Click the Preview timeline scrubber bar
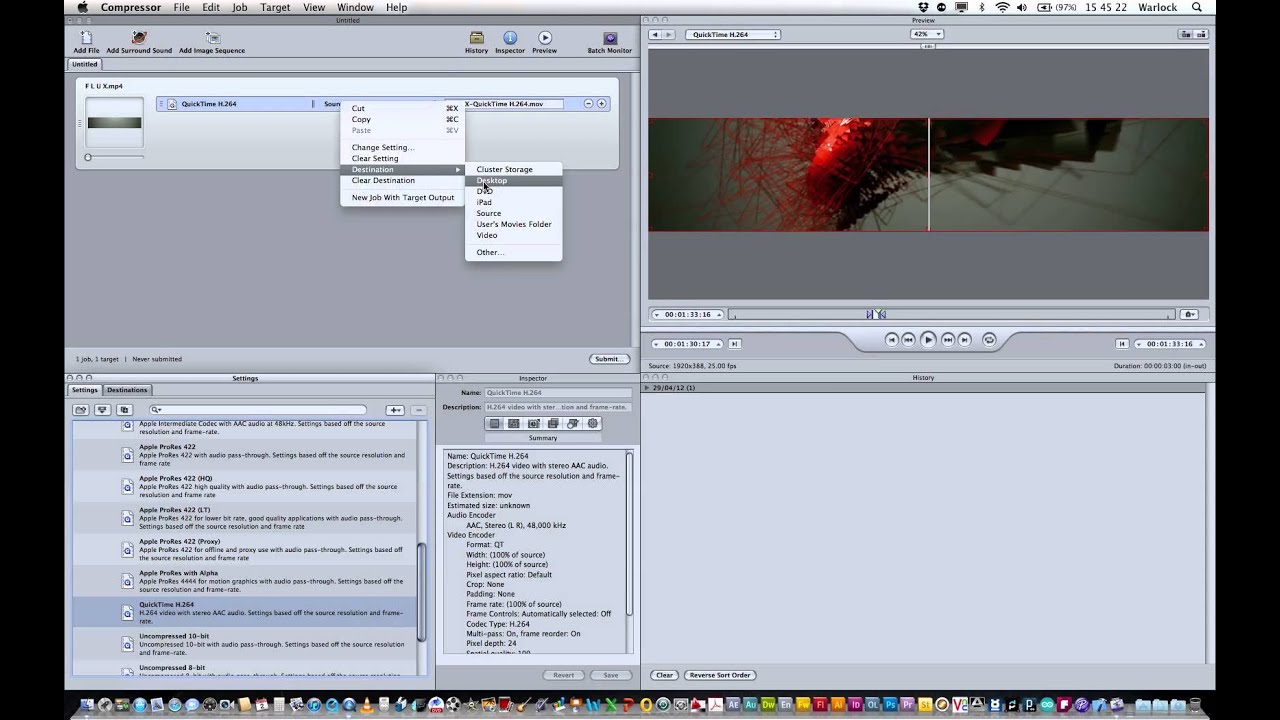1280x720 pixels. pos(952,314)
